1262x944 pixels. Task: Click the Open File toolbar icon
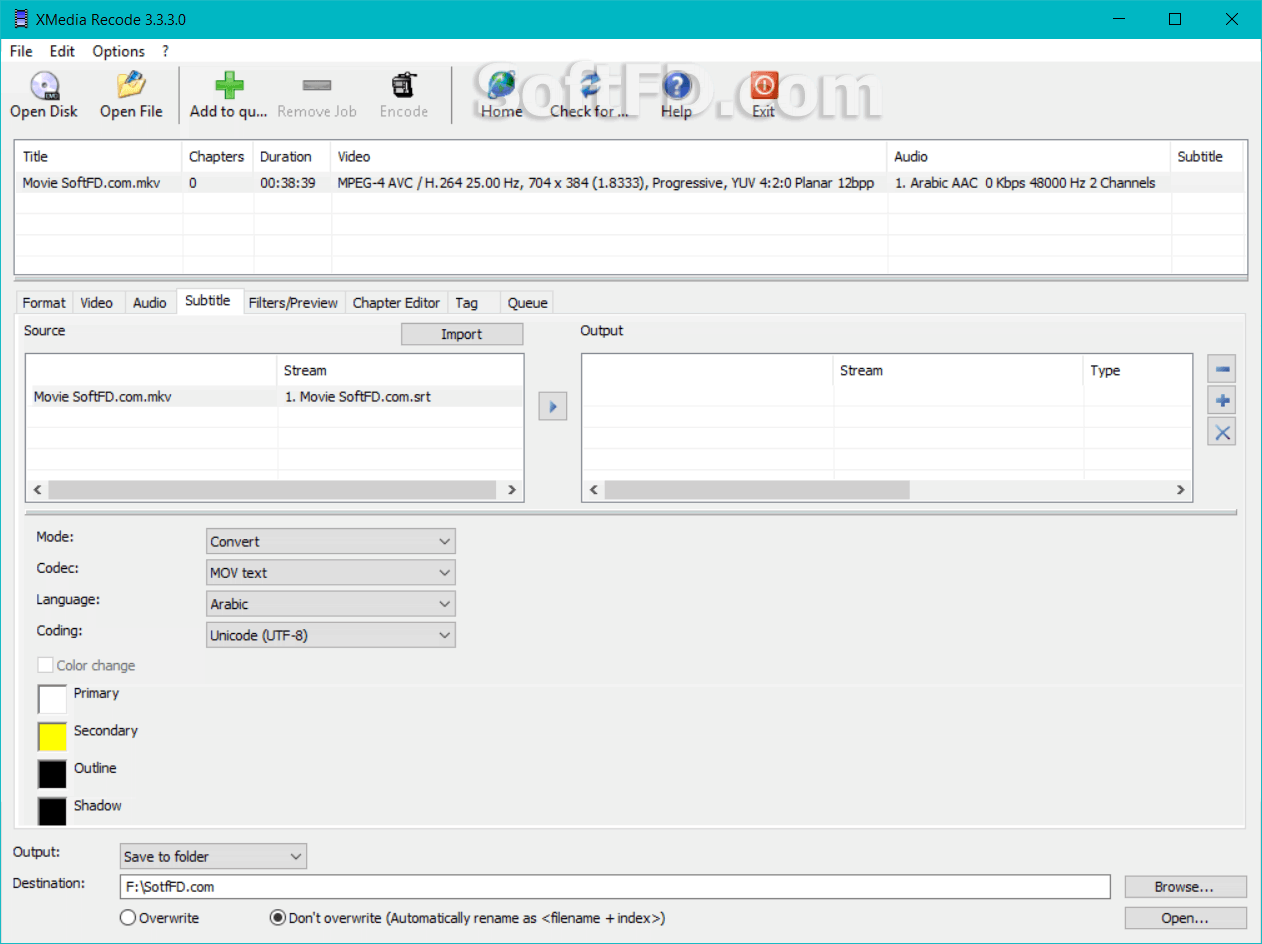tap(131, 85)
